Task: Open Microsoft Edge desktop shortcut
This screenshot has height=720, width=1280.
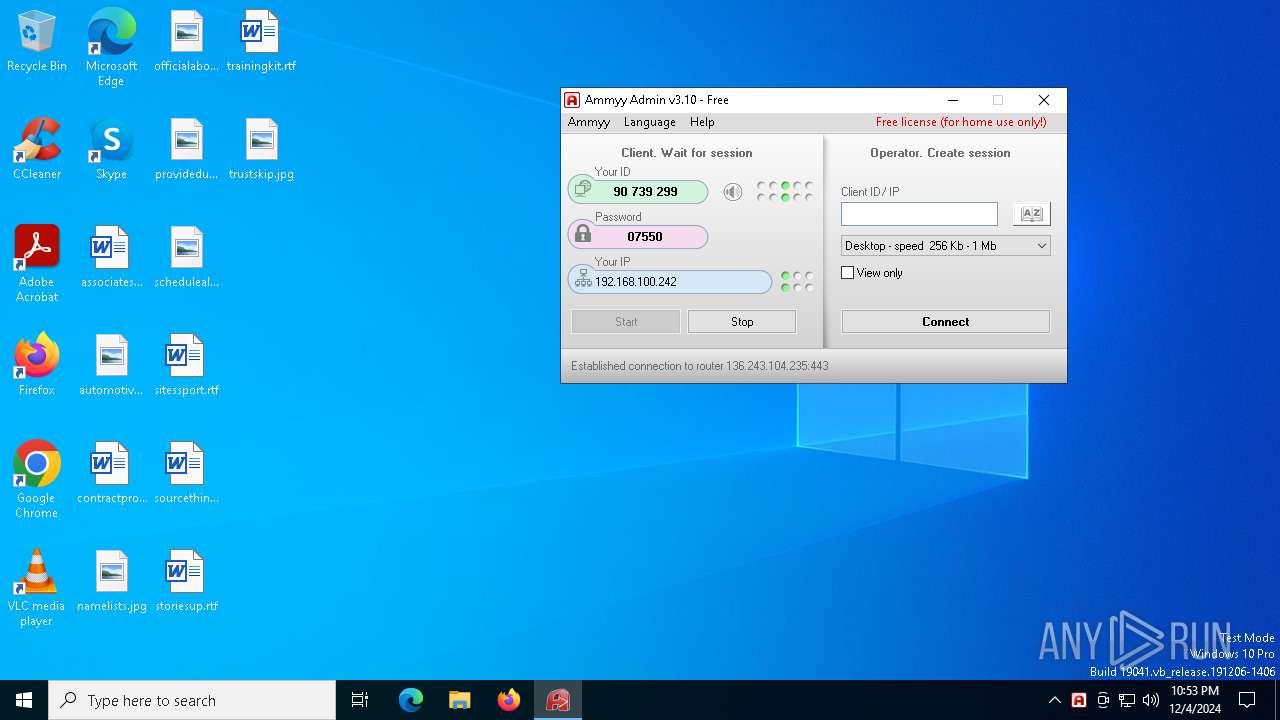Action: pyautogui.click(x=111, y=48)
